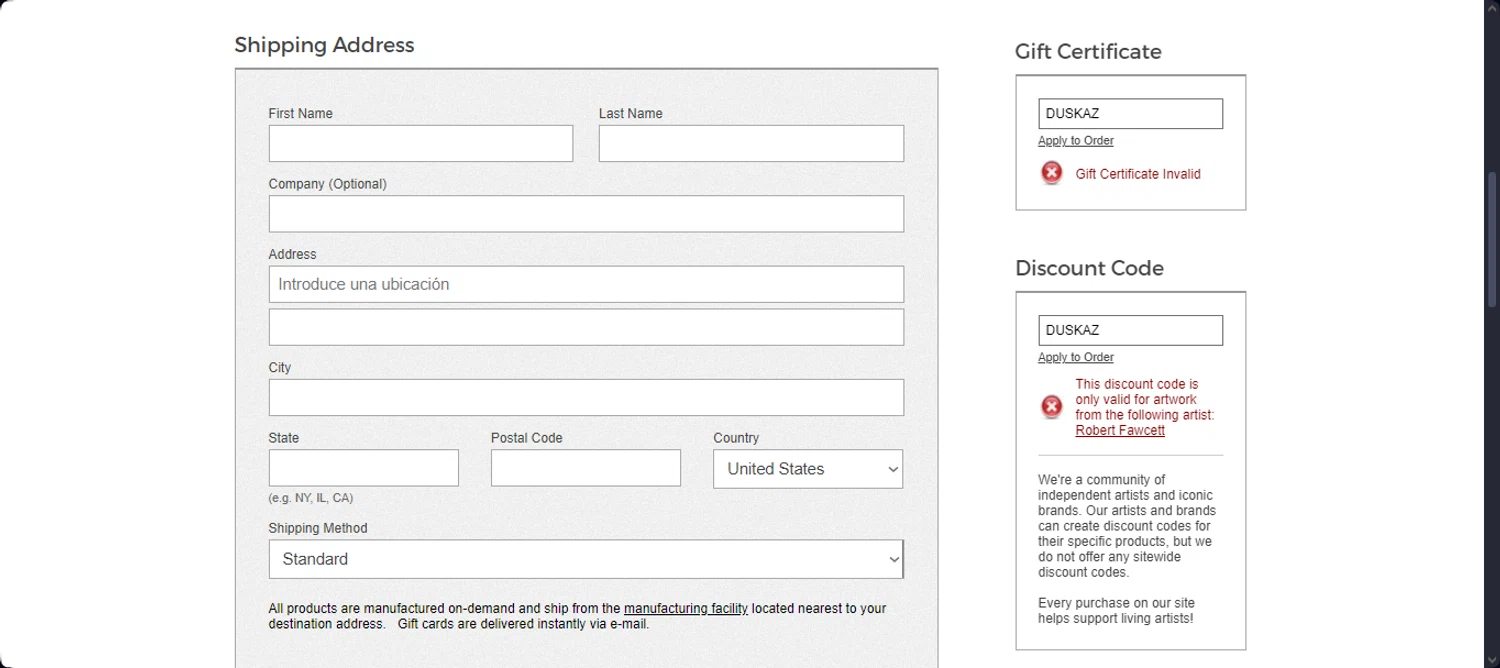
Task: Edit the Discount Code input field
Action: 1130,331
